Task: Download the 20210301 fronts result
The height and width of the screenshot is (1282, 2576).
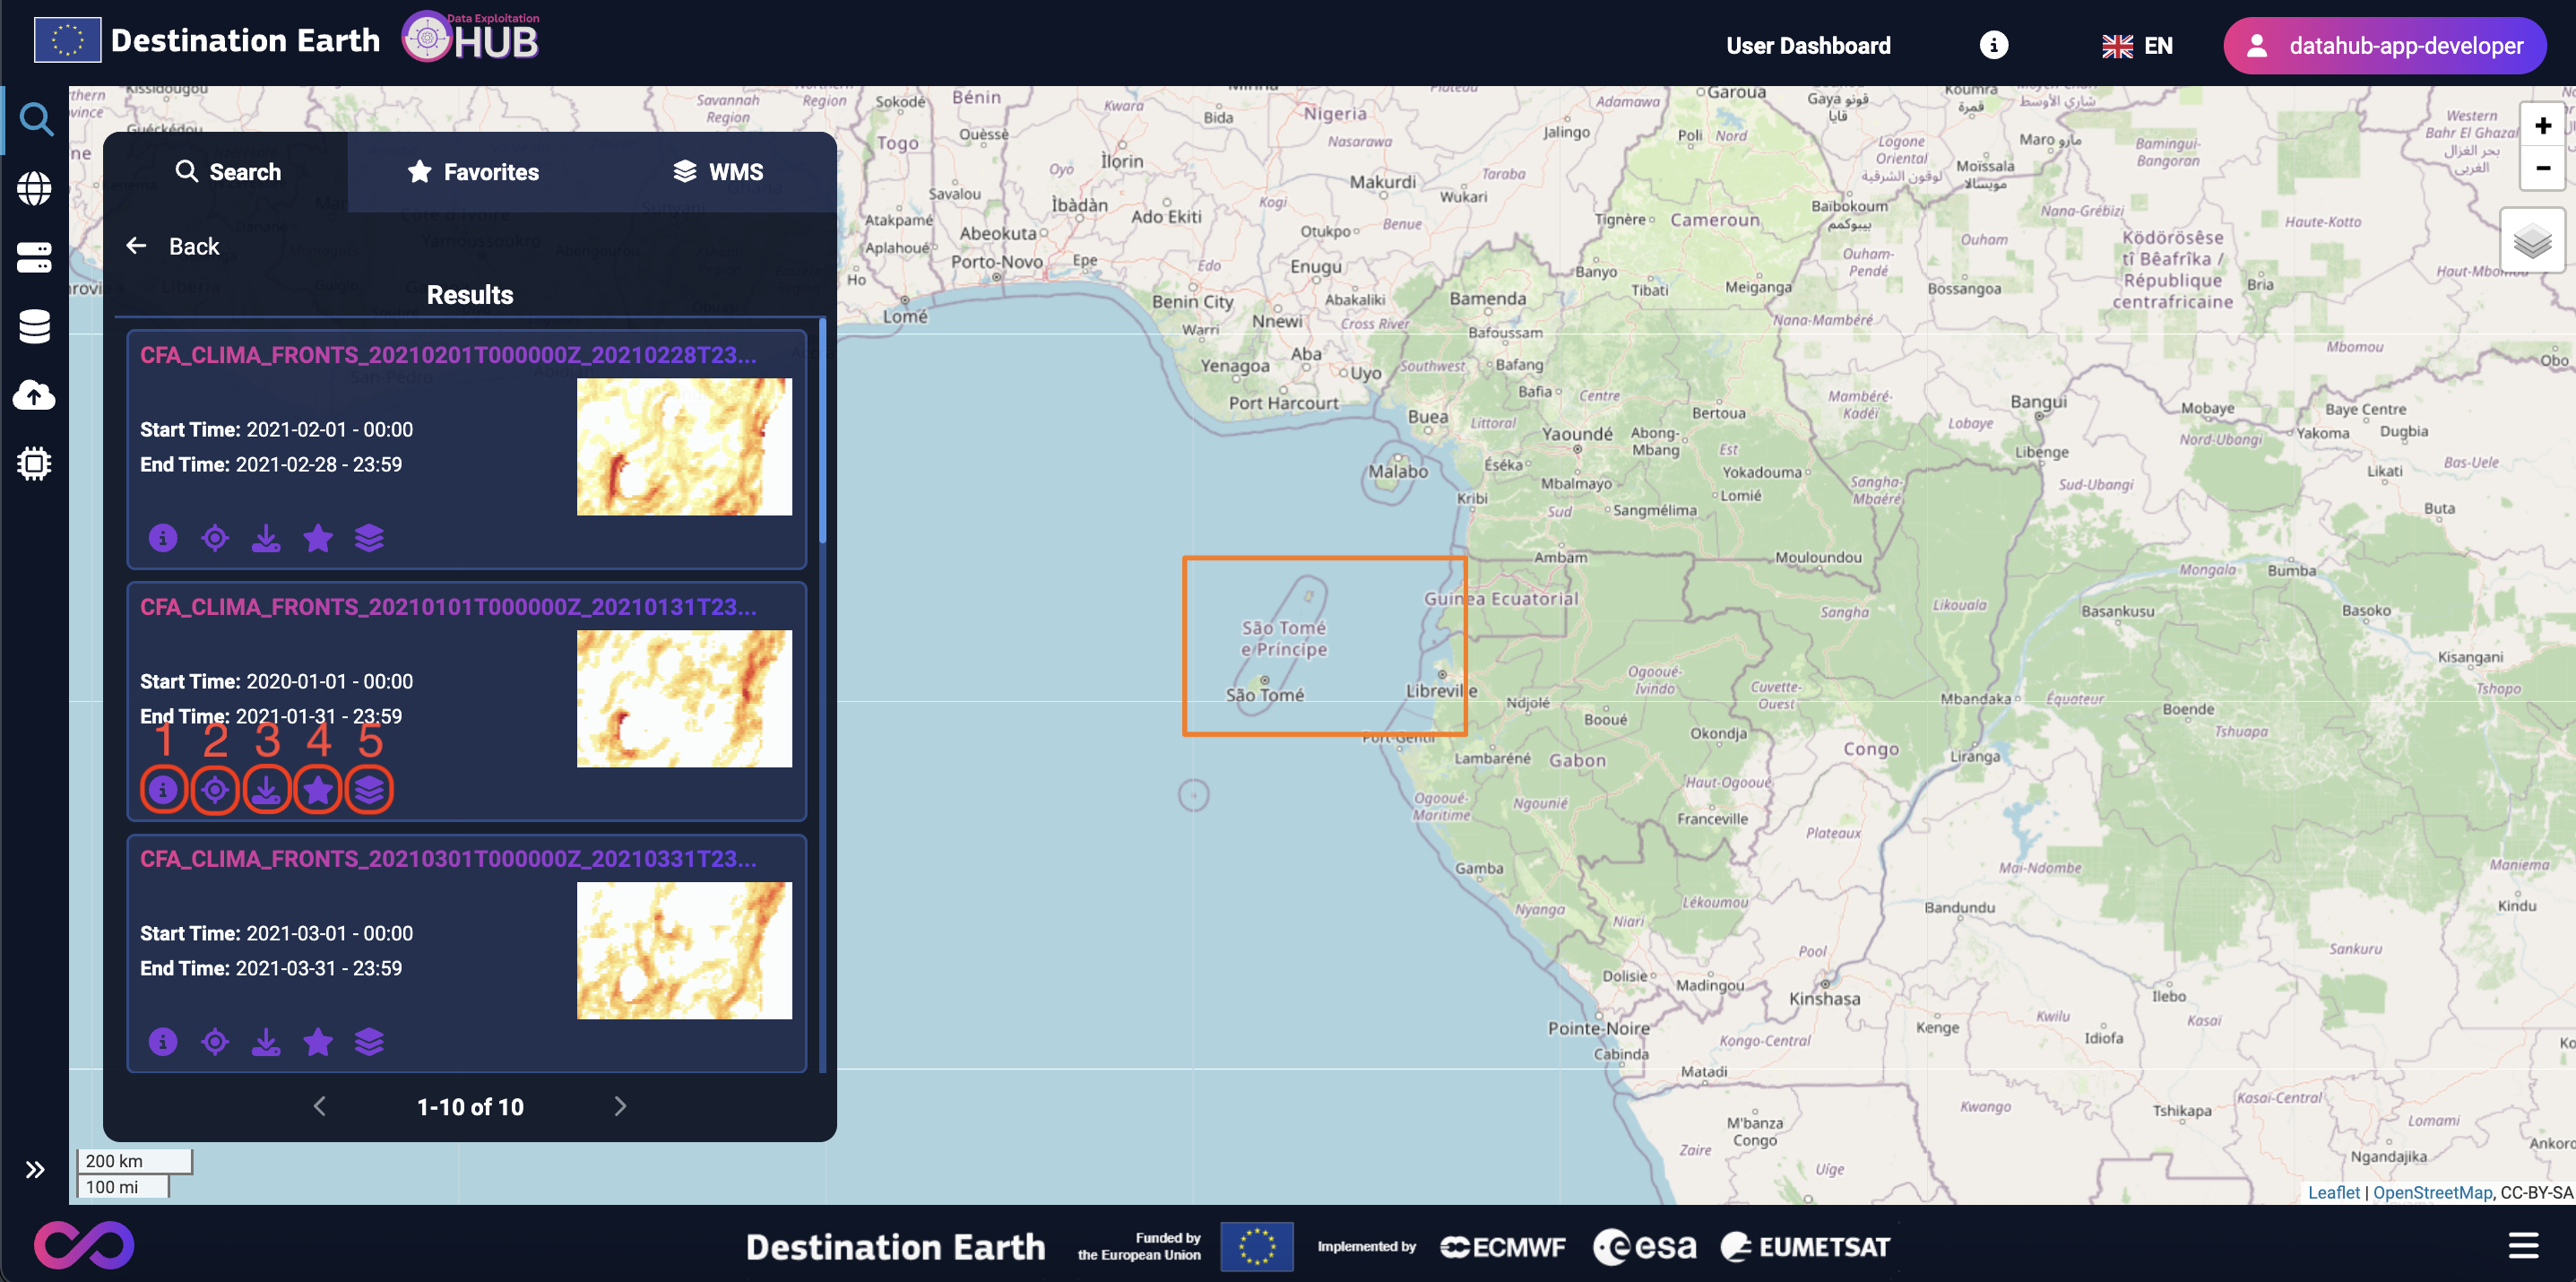Action: pos(266,1042)
